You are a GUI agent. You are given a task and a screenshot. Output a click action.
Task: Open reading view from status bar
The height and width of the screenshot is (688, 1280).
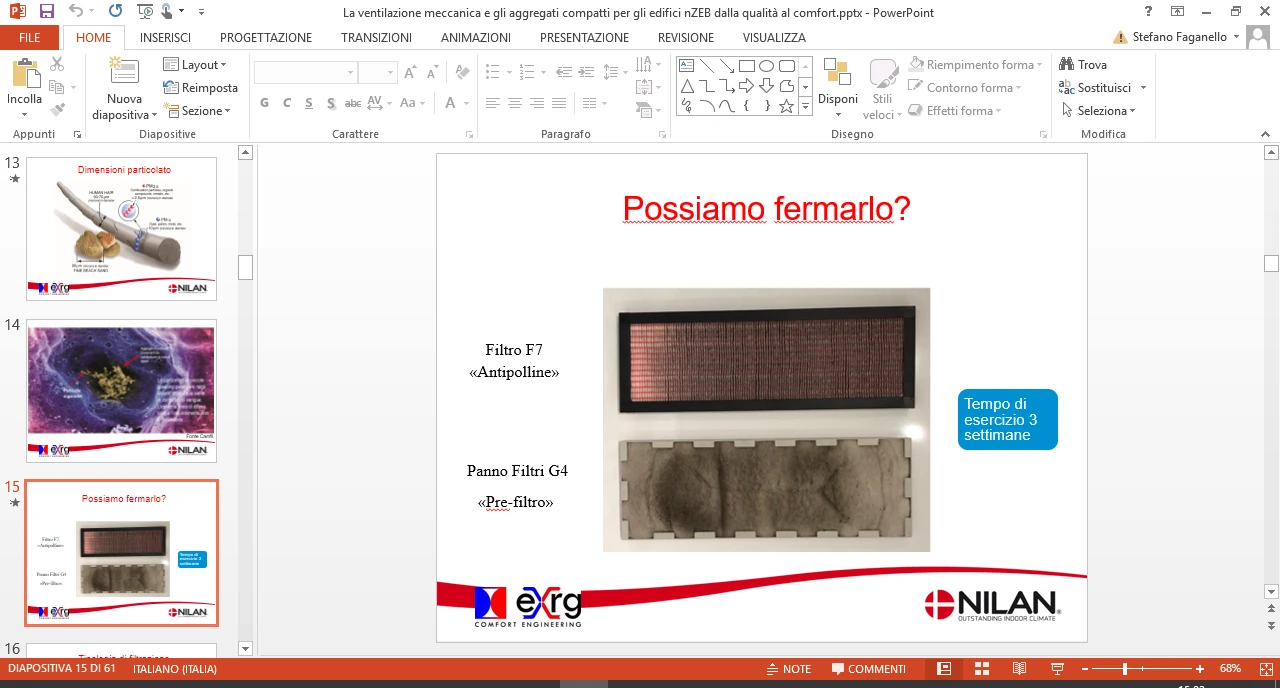coord(1019,669)
